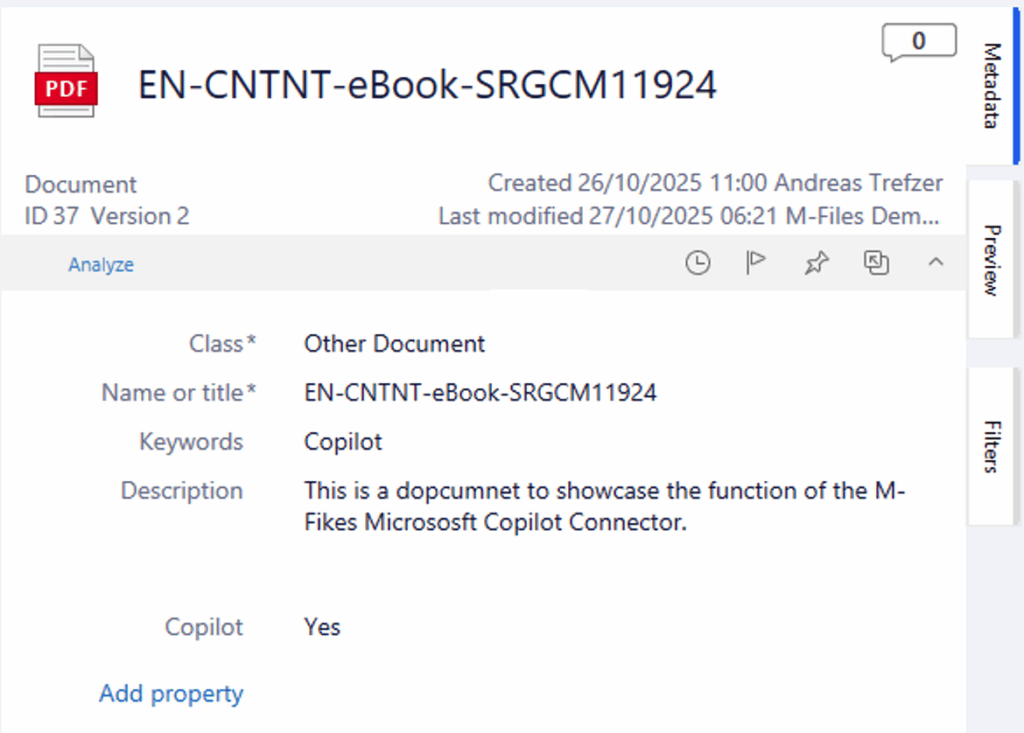Open the Filters tab
The image size is (1024, 733).
coord(991,445)
